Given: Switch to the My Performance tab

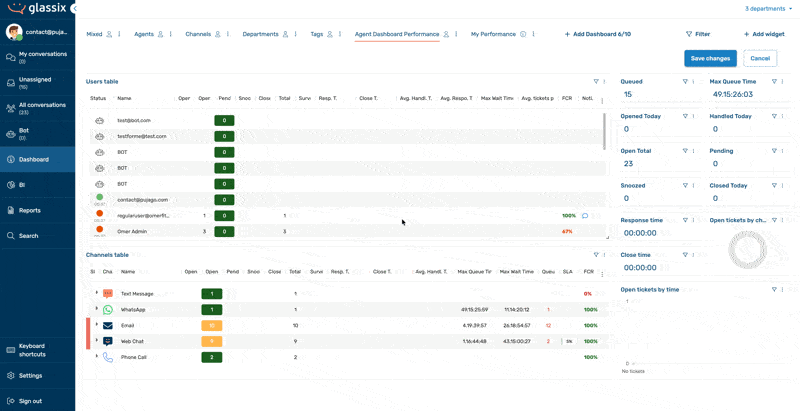Looking at the screenshot, I should pos(493,34).
